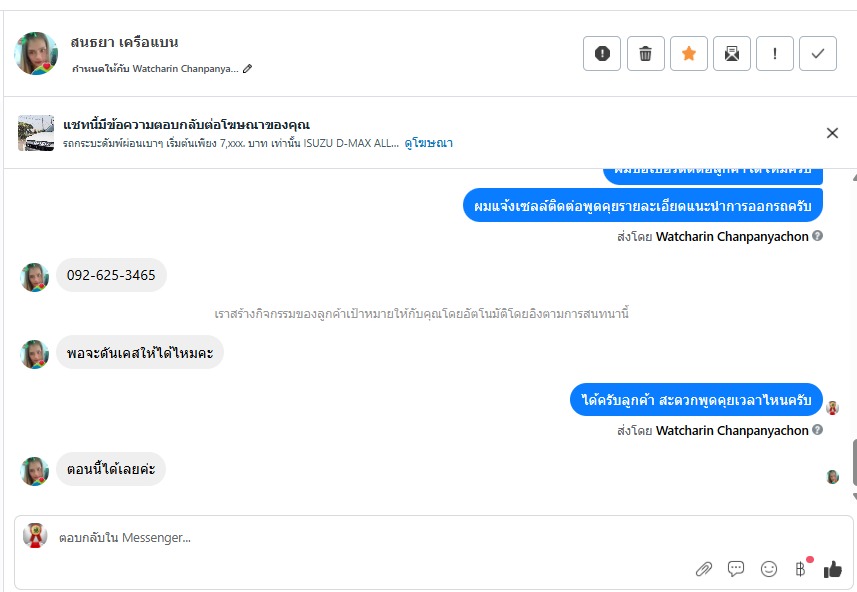Click the info icon beside the upper Watcharin Chanpanyachon
Image resolution: width=857 pixels, height=592 pixels.
[x=818, y=237]
